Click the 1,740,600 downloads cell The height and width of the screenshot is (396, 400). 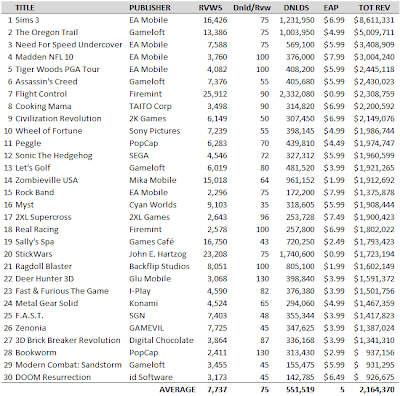(297, 254)
